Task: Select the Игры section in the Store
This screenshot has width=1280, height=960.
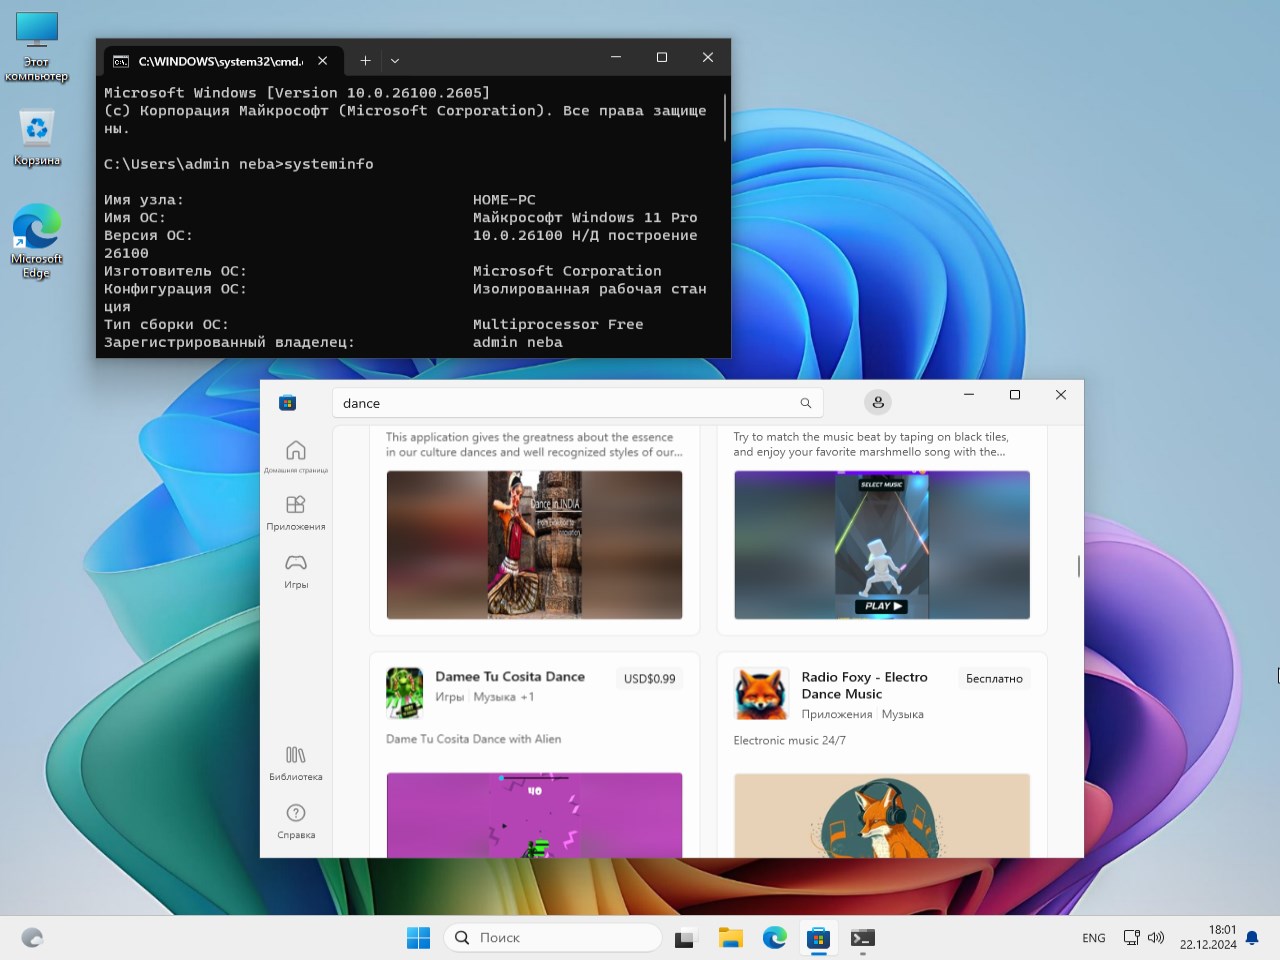Action: click(x=295, y=570)
